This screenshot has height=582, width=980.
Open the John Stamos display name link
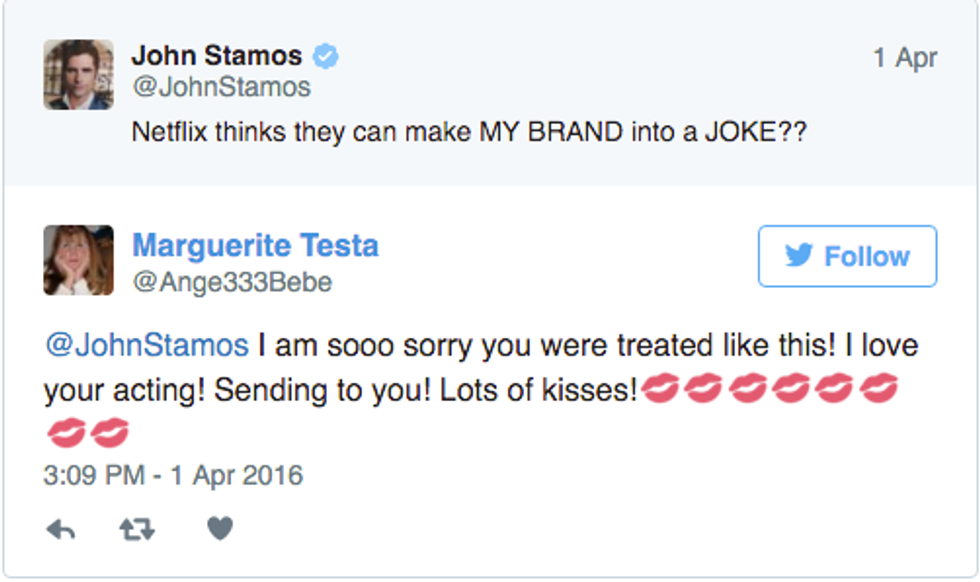(216, 56)
